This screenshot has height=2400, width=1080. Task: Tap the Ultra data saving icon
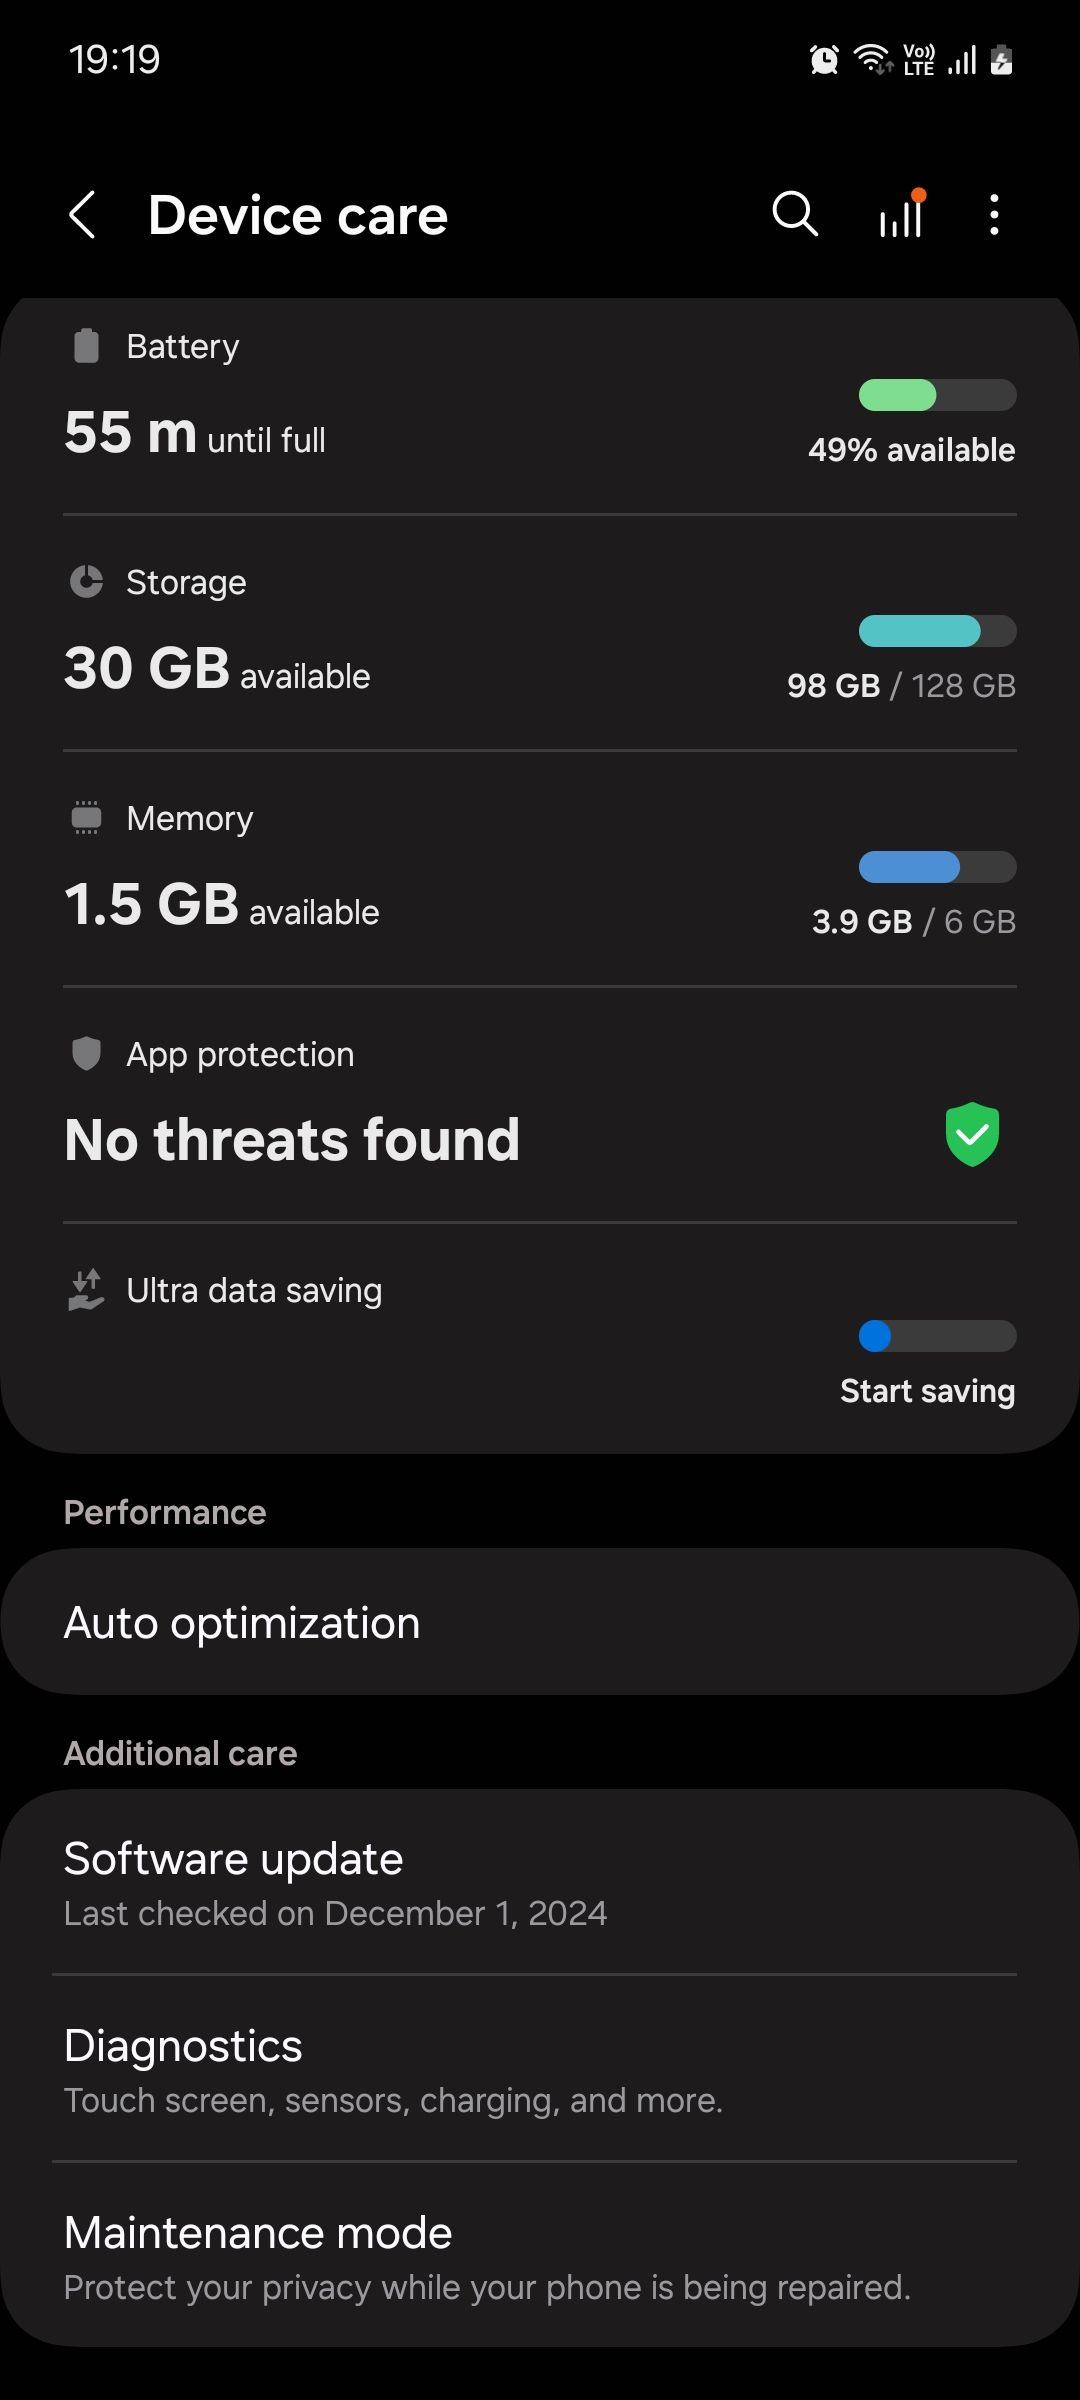[87, 1290]
